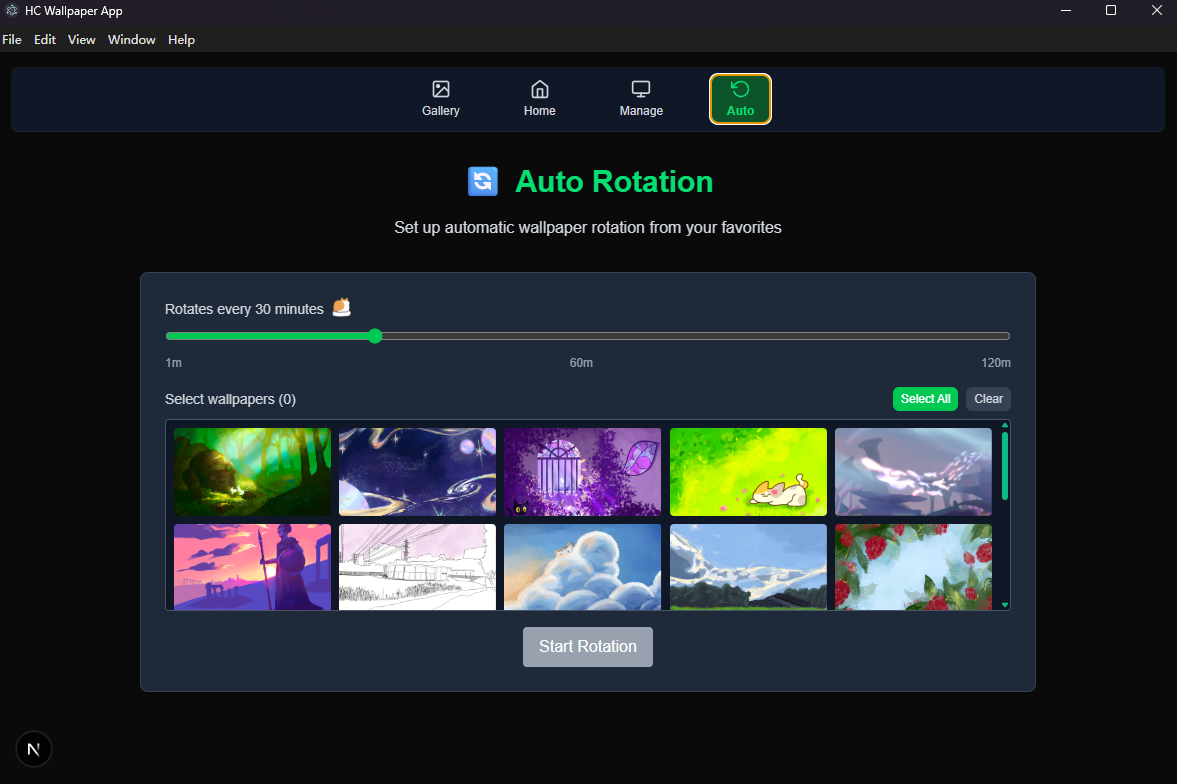Click the pudding emoji next to rotation interval text

pyautogui.click(x=341, y=307)
